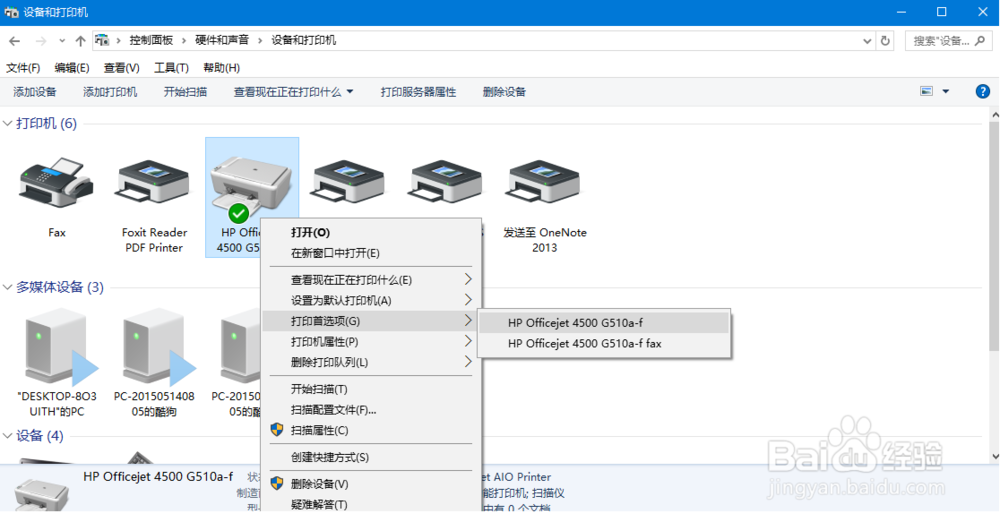Select the HP Officejet 4500 printer icon
Screen dimensions: 1000x522
coord(252,187)
